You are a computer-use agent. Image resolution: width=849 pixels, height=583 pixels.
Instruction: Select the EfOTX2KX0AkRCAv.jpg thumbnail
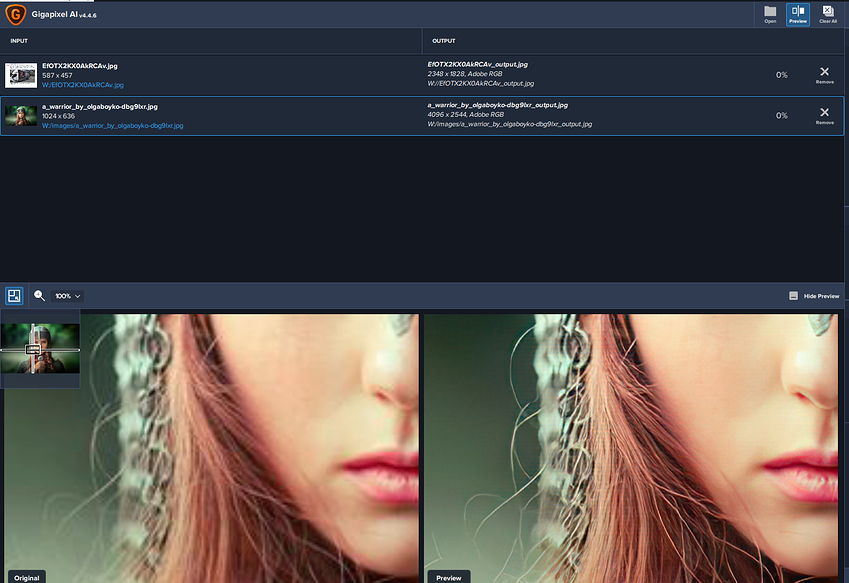(x=21, y=75)
